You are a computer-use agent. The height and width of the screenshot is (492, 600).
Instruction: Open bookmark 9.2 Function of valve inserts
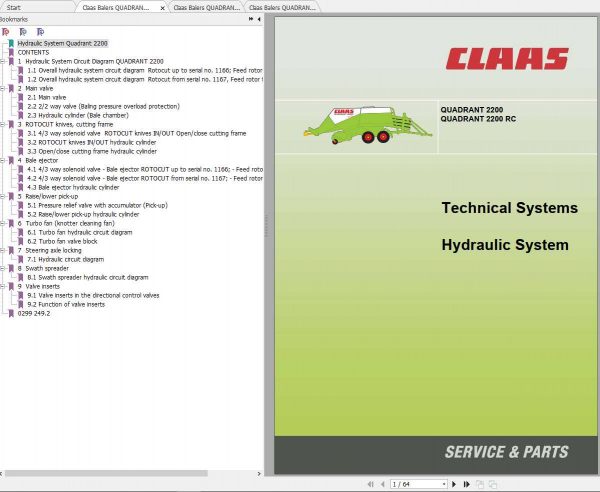[x=66, y=305]
